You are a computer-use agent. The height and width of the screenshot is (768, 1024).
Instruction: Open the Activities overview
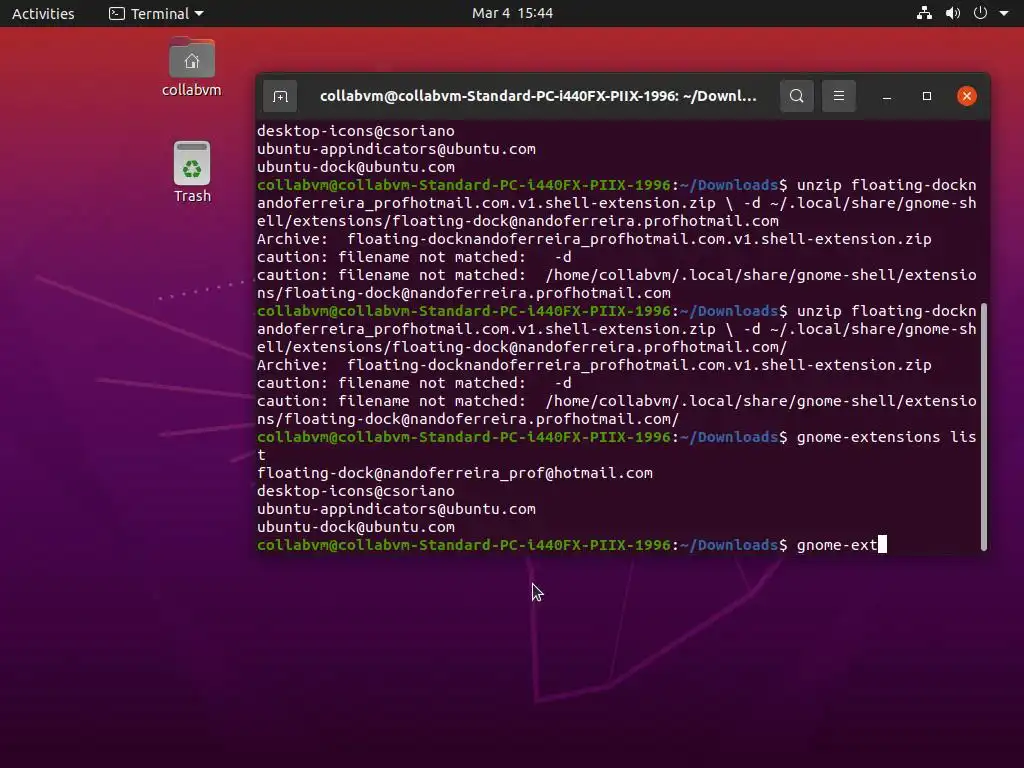[43, 13]
